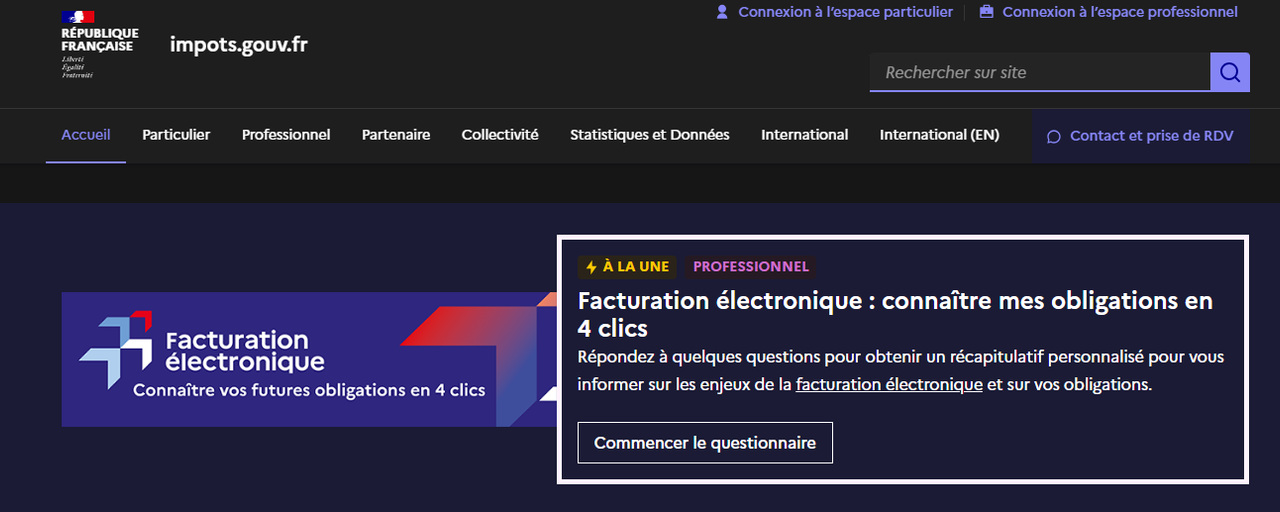
Task: Click the person icon beside Connexion particulier
Action: [722, 12]
